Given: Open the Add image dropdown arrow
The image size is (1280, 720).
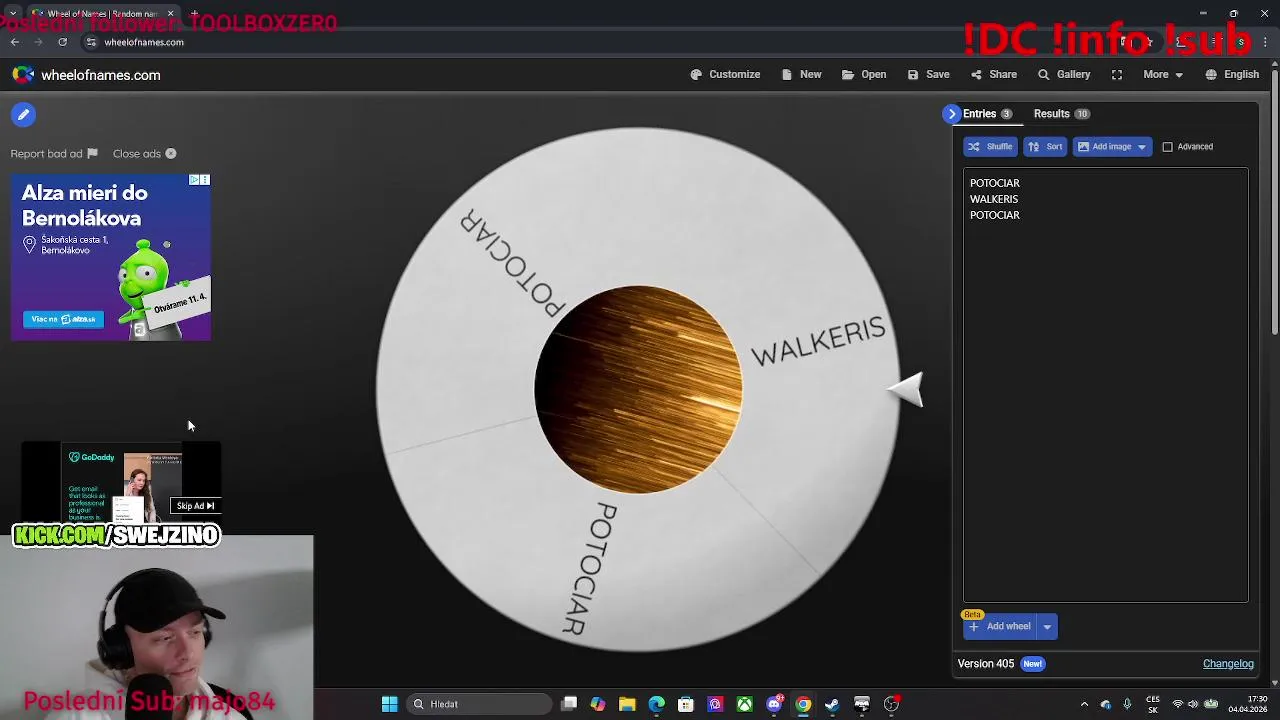Looking at the screenshot, I should (1142, 147).
